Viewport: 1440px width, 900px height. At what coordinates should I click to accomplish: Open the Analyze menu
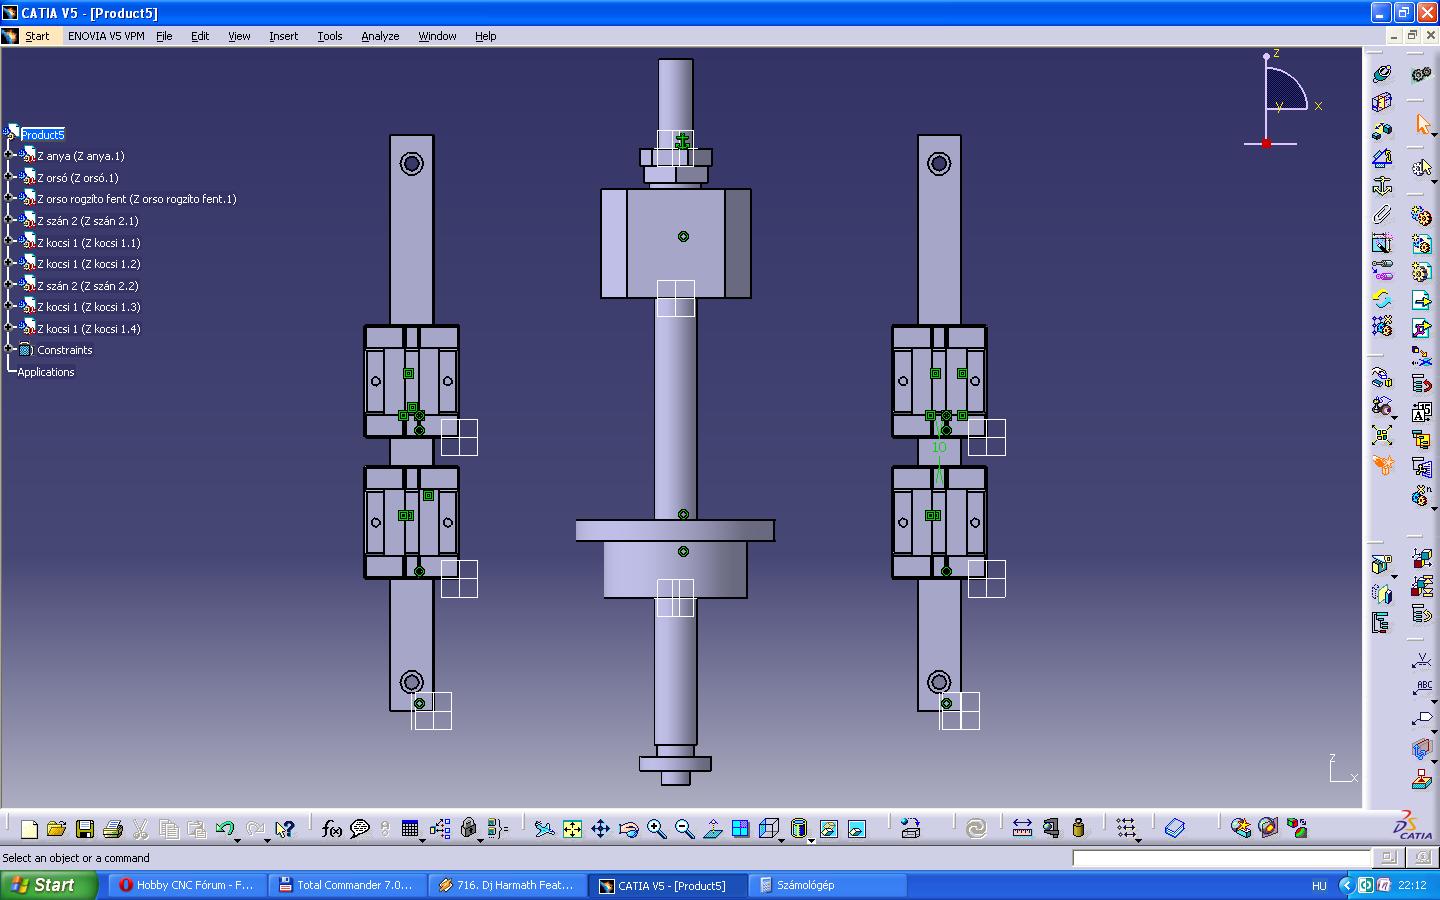point(380,36)
